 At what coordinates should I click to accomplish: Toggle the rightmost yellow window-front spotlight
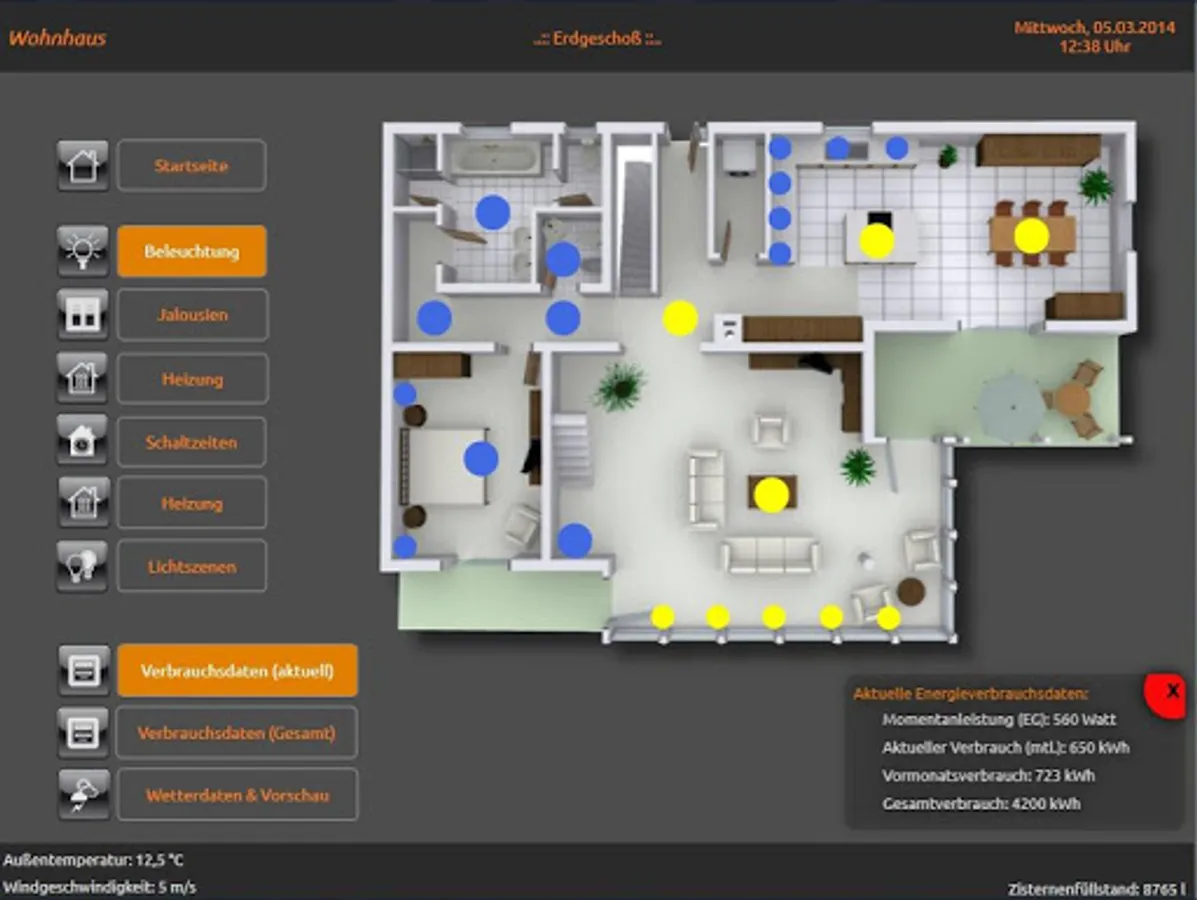pos(889,618)
